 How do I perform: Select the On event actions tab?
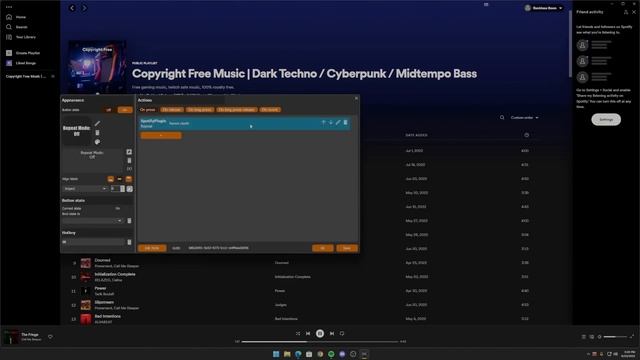pyautogui.click(x=270, y=110)
